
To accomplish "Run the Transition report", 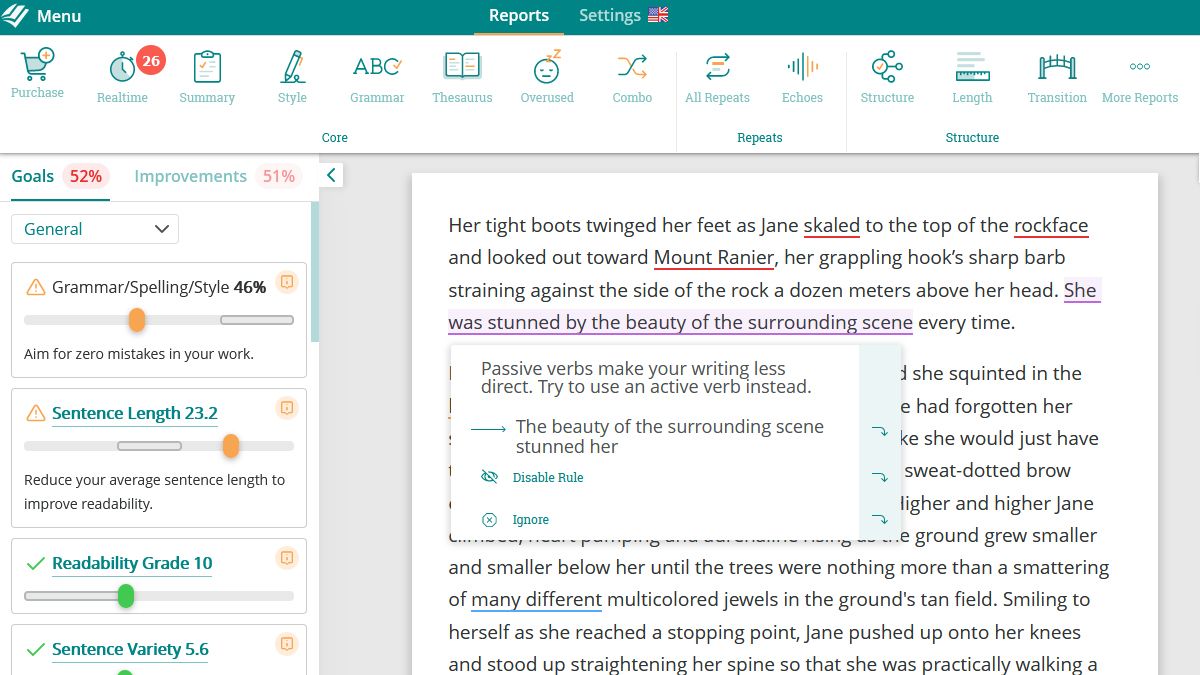I will pyautogui.click(x=1057, y=72).
